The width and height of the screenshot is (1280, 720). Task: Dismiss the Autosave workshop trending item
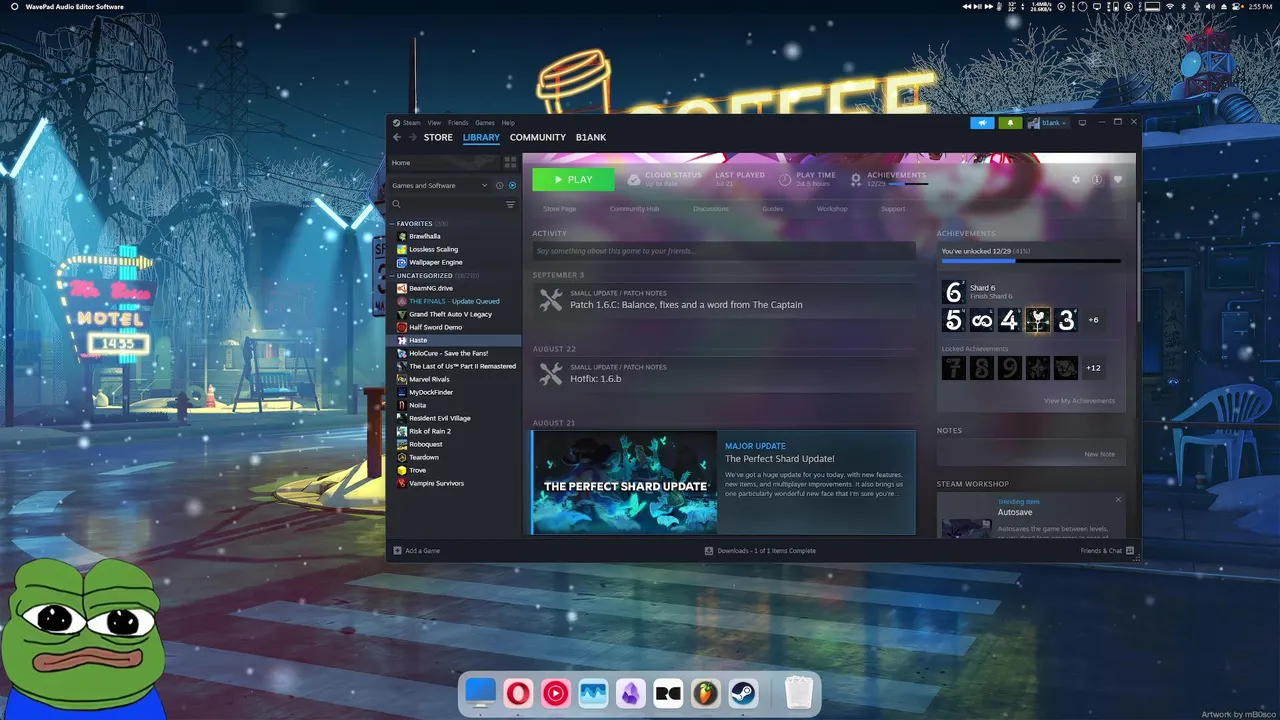1118,500
